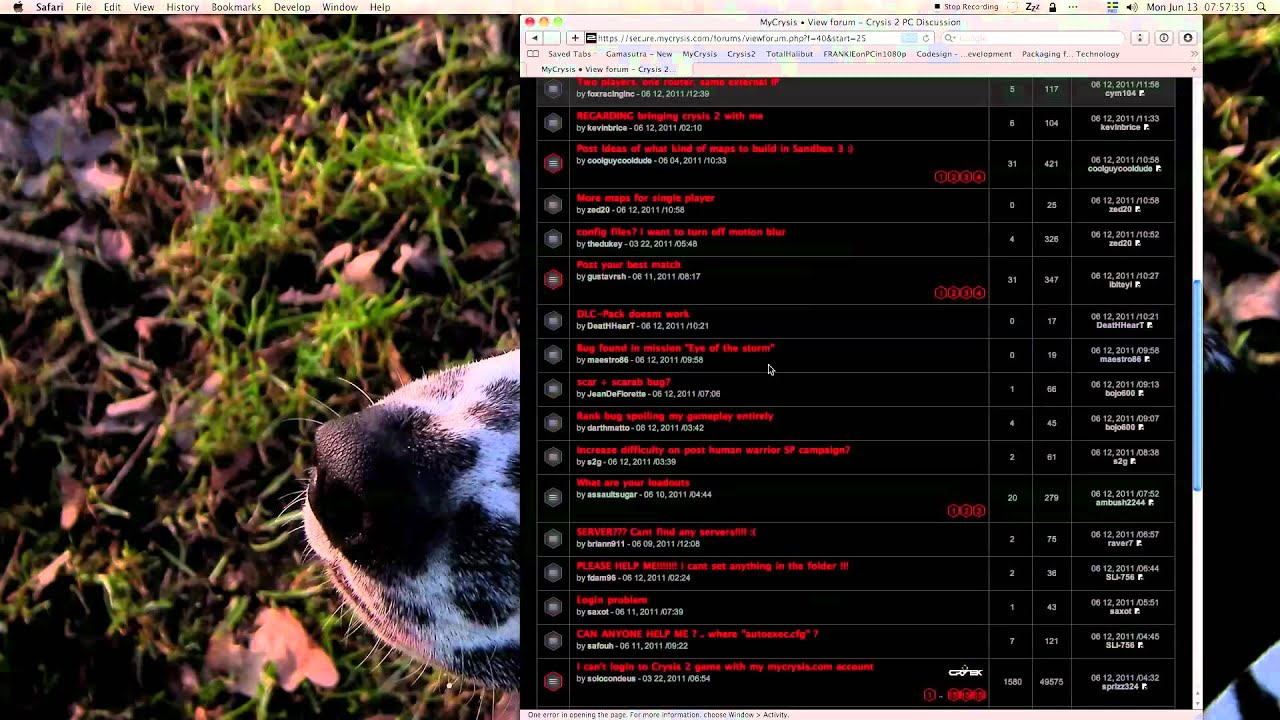Click the Zzz sleep icon in menu bar
Screen dimensions: 1280x720
(1032, 7)
